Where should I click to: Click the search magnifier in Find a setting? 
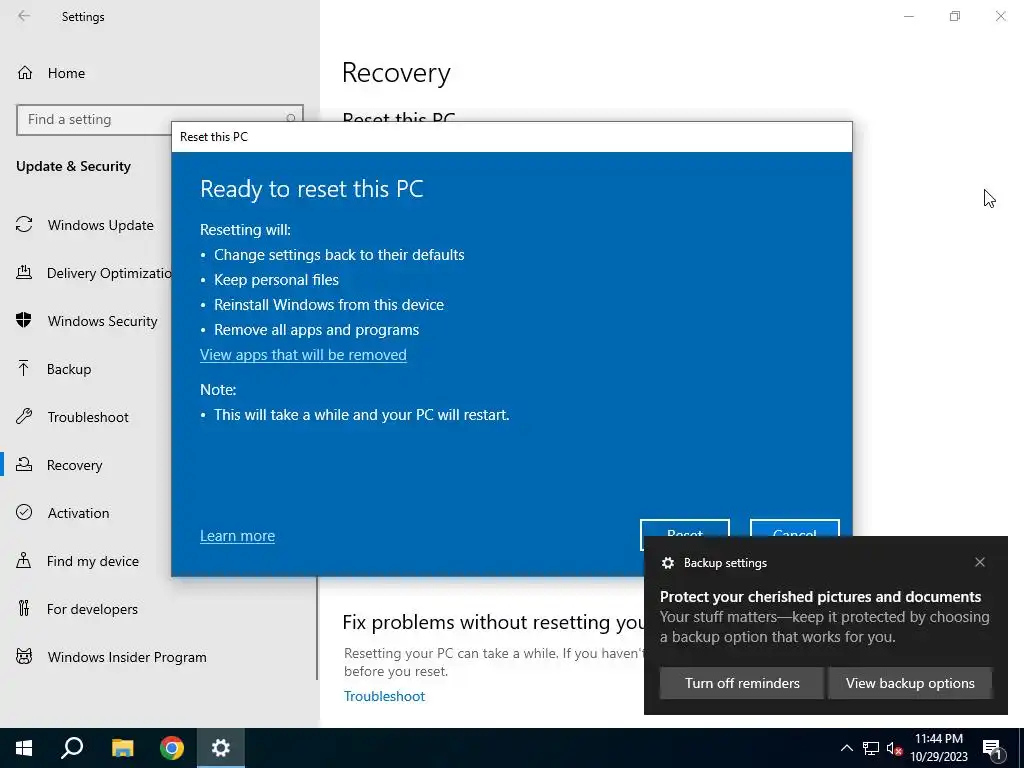291,118
